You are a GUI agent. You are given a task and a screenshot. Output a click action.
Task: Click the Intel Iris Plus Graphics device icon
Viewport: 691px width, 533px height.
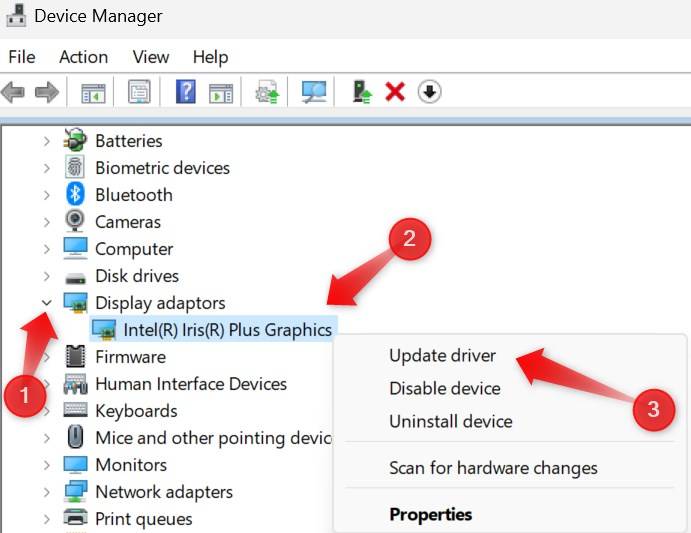104,330
